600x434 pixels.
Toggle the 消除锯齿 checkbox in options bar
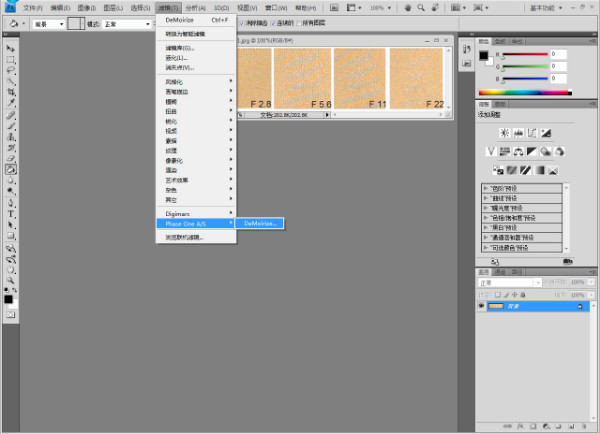pyautogui.click(x=241, y=23)
